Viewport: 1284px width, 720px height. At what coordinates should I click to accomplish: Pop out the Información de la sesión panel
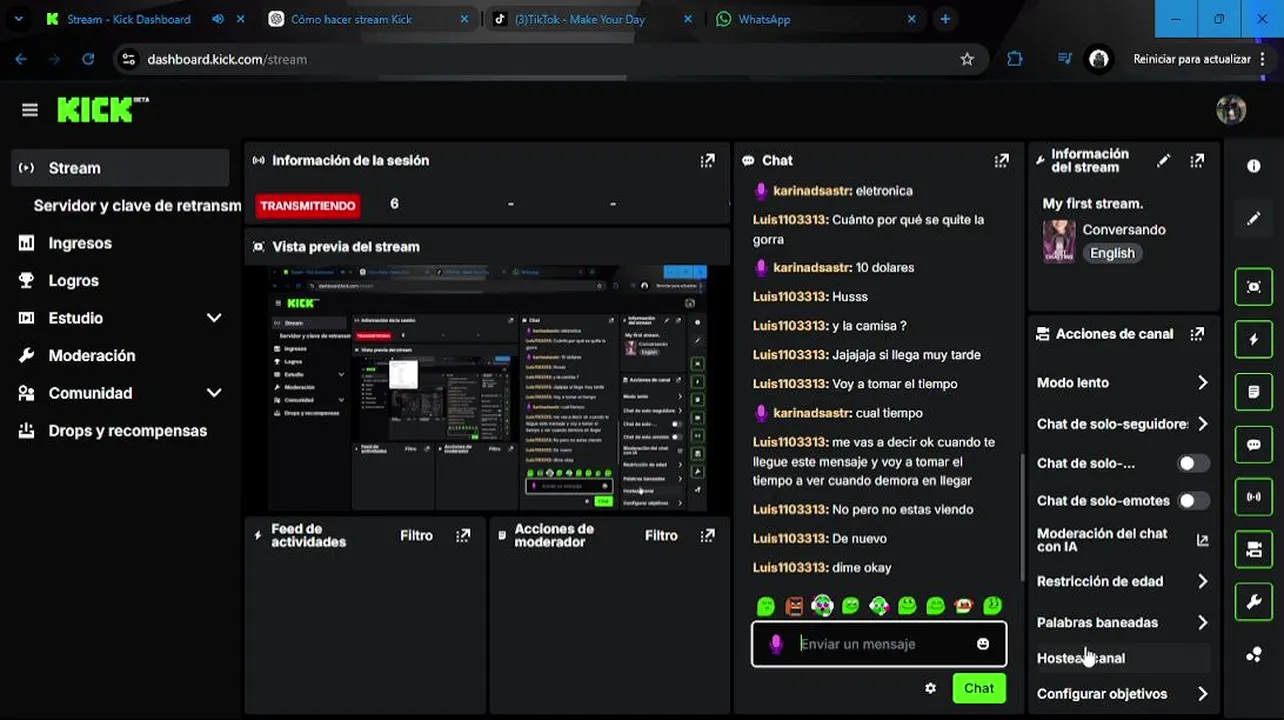(708, 160)
